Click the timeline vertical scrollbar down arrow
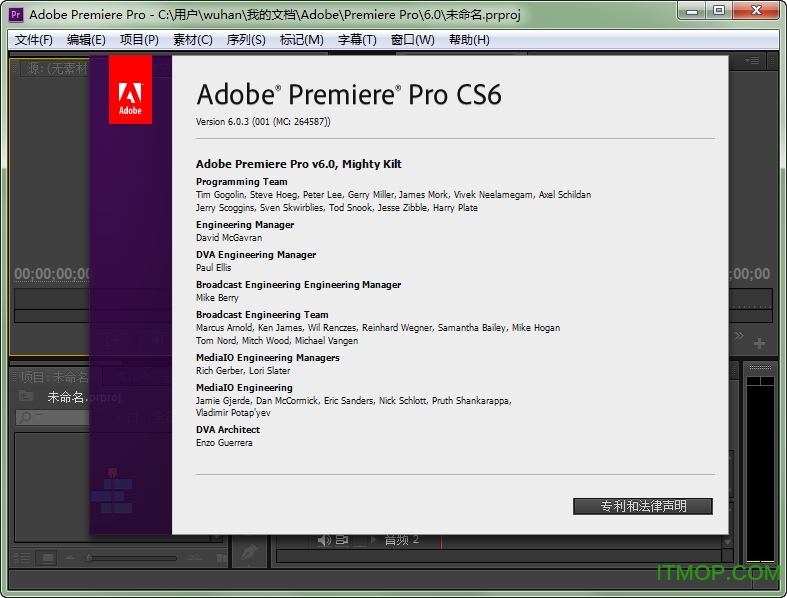The height and width of the screenshot is (598, 787). click(727, 542)
